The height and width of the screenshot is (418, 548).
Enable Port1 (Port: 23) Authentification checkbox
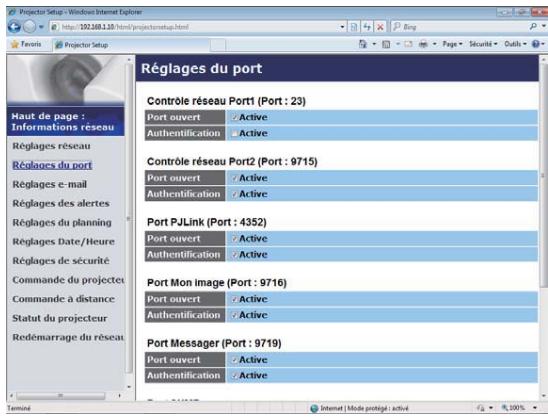click(x=235, y=134)
